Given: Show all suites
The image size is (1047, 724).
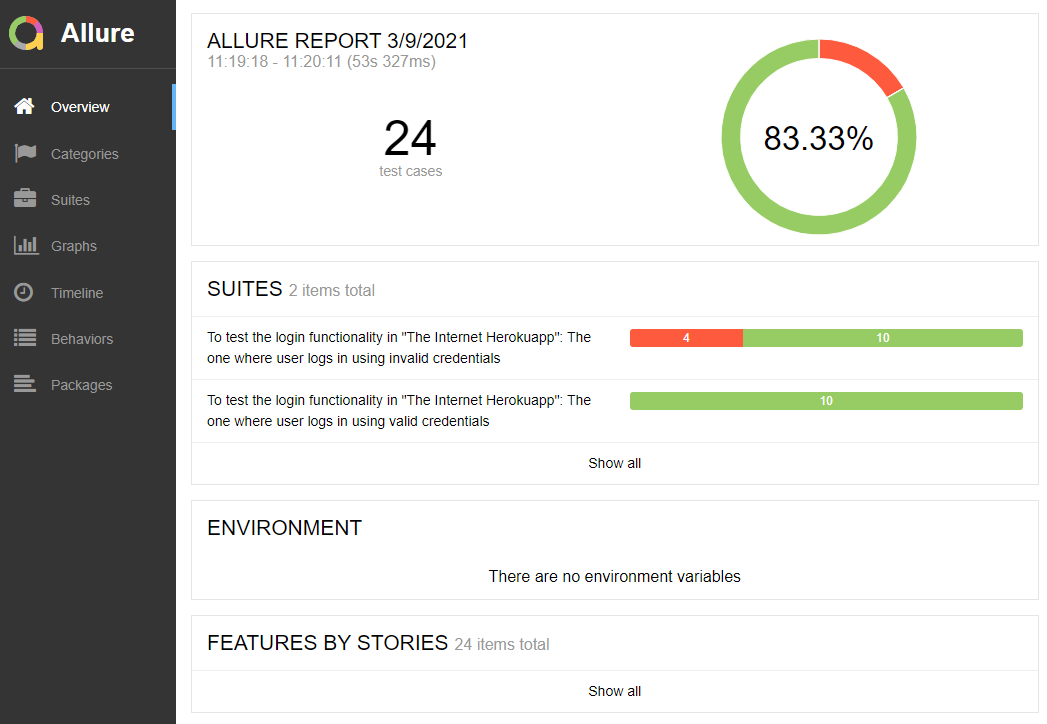Looking at the screenshot, I should [x=614, y=463].
